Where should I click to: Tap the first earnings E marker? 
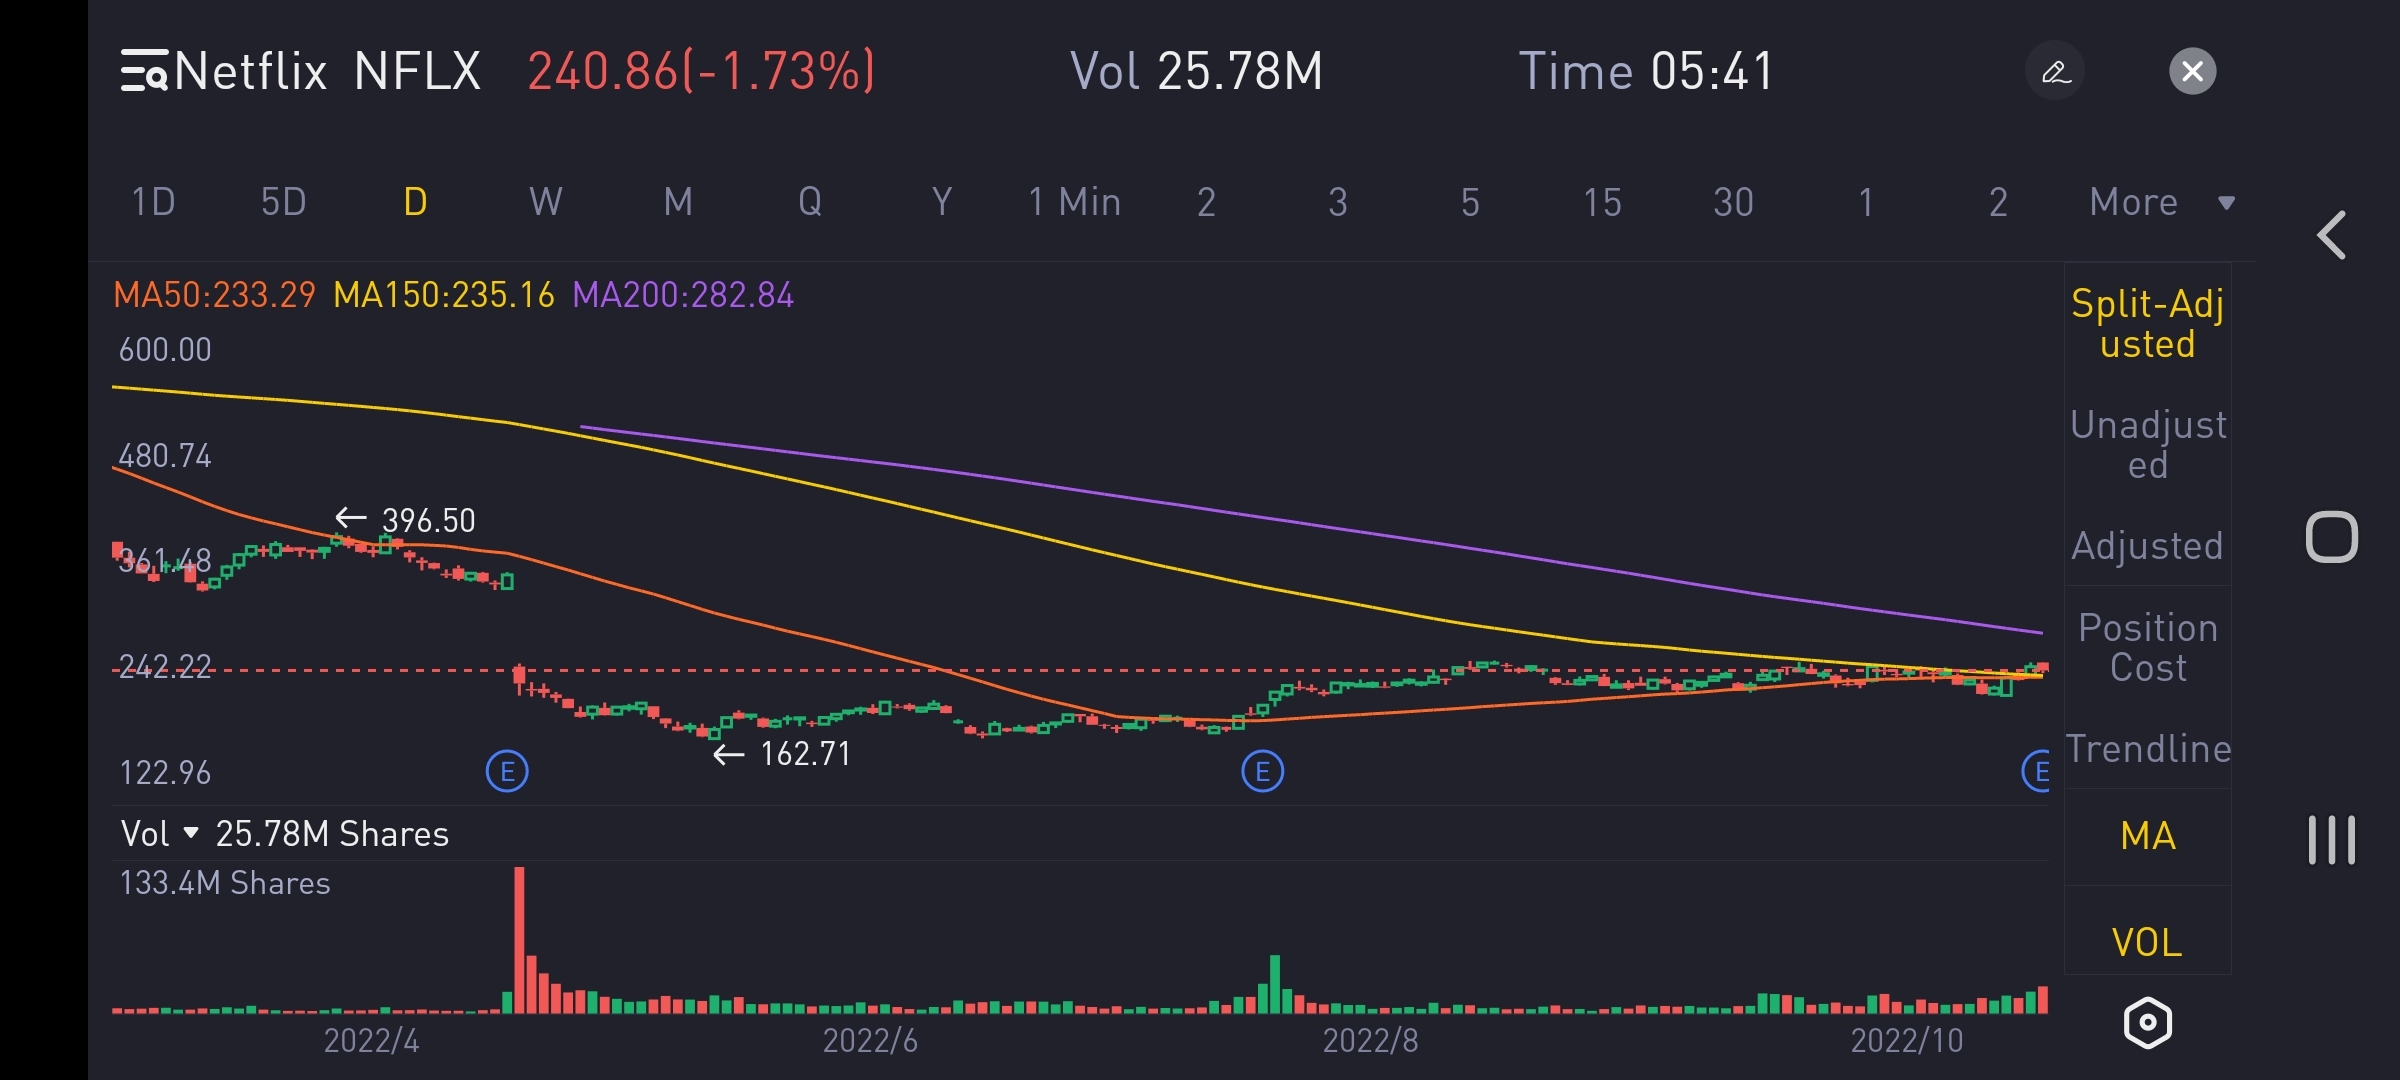507,772
